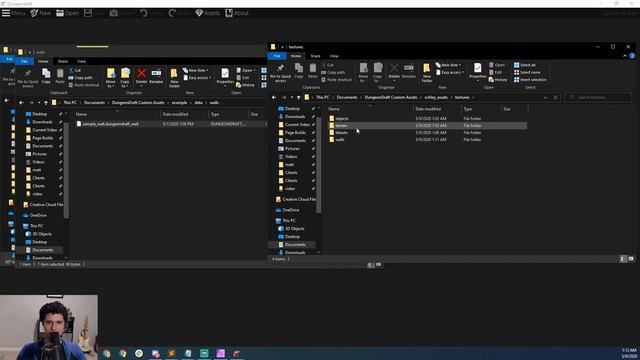Click Select all in textures window ribbon
Screen dimensions: 640x360
(524, 65)
